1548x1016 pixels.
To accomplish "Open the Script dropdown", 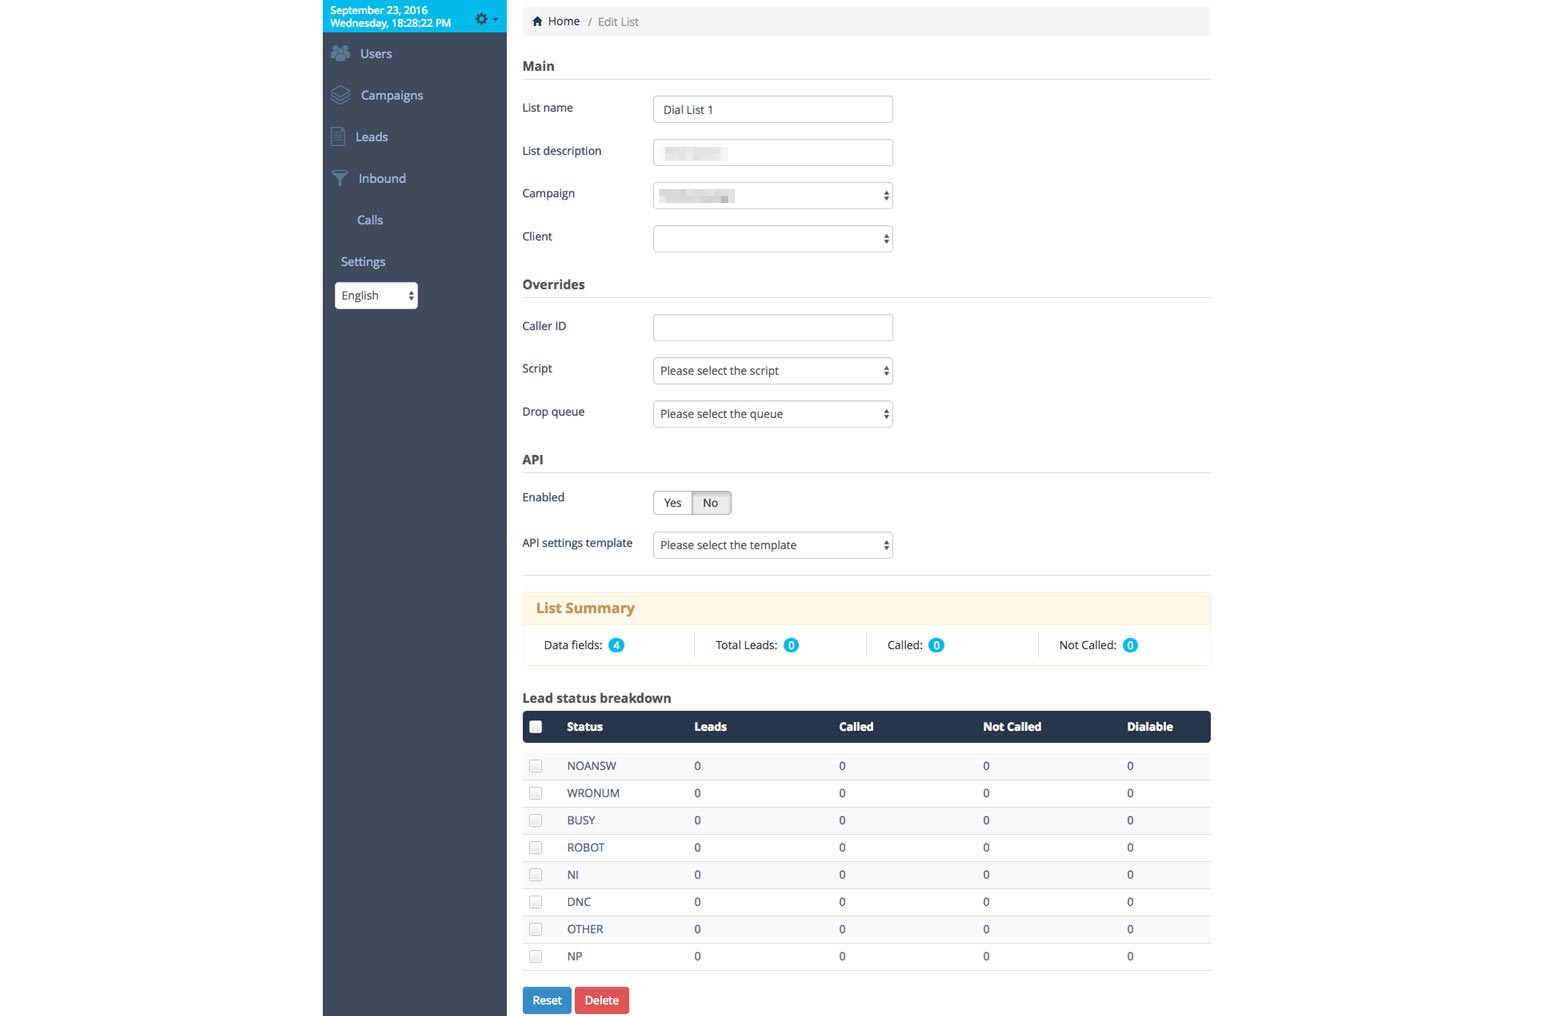I will [772, 371].
